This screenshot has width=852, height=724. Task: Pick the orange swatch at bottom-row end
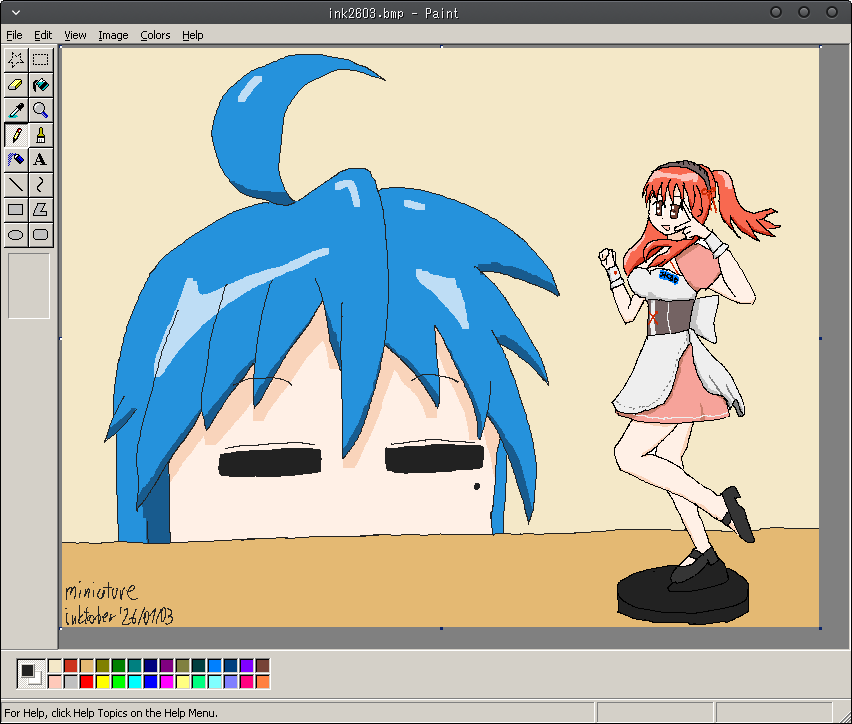pos(262,682)
